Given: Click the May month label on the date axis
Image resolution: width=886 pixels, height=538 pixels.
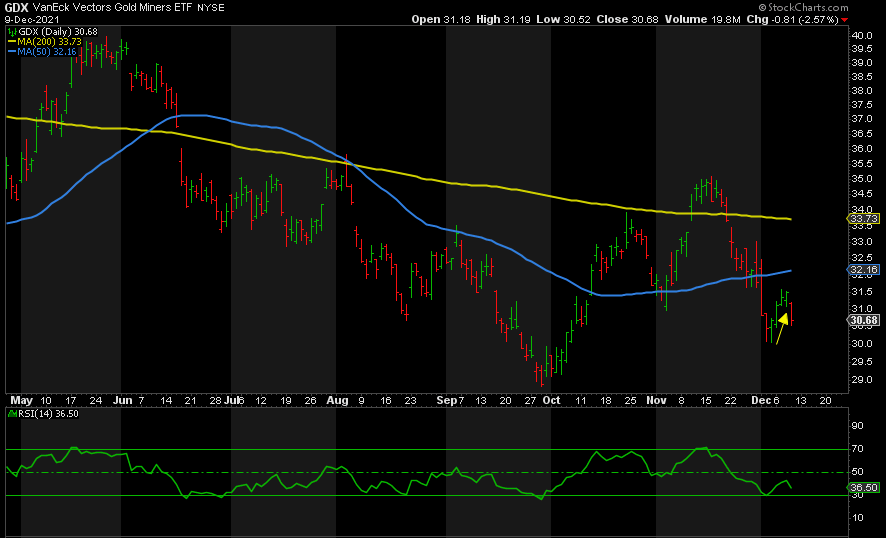Looking at the screenshot, I should 21,400.
